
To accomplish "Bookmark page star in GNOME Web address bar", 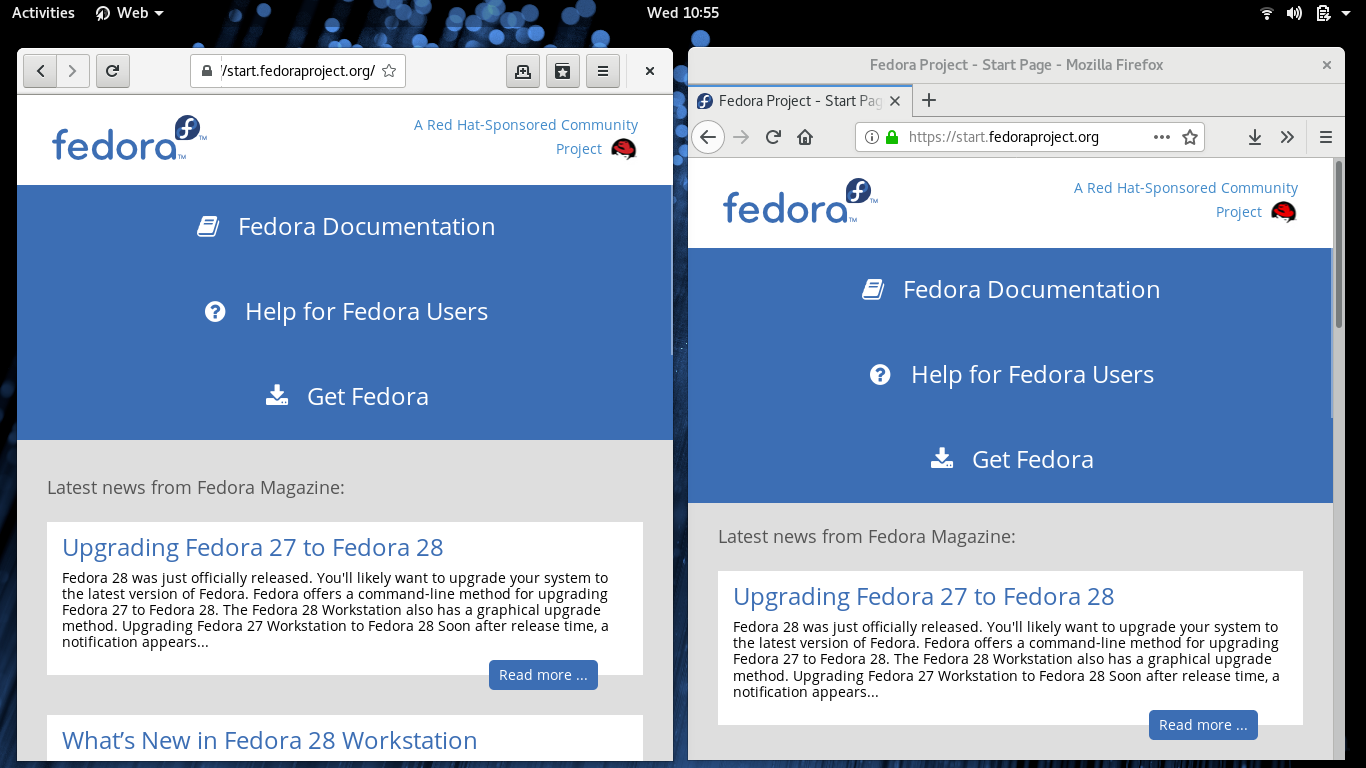I will (x=389, y=71).
